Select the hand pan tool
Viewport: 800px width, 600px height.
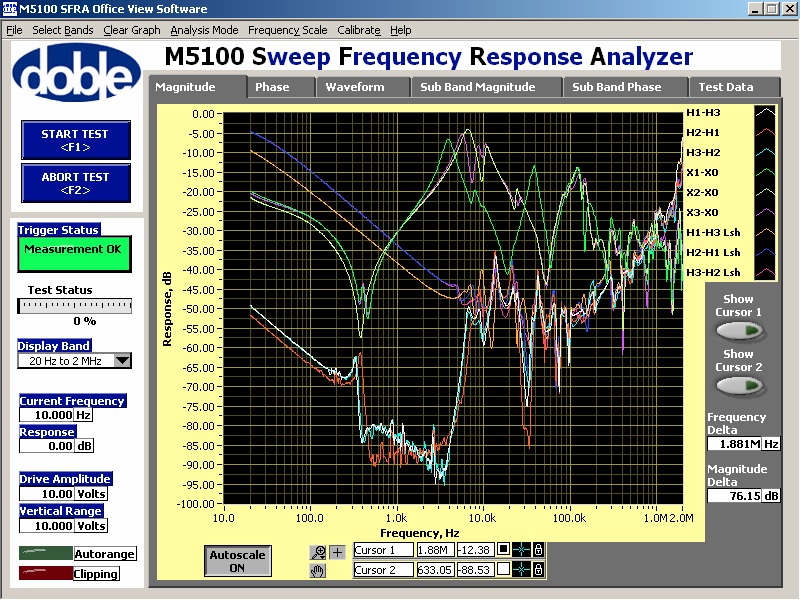pyautogui.click(x=318, y=571)
